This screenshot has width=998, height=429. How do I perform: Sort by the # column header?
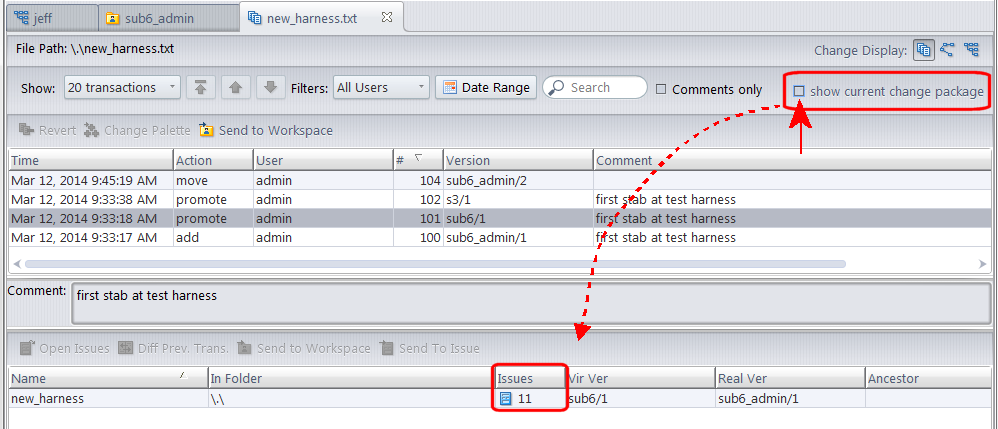coord(417,160)
